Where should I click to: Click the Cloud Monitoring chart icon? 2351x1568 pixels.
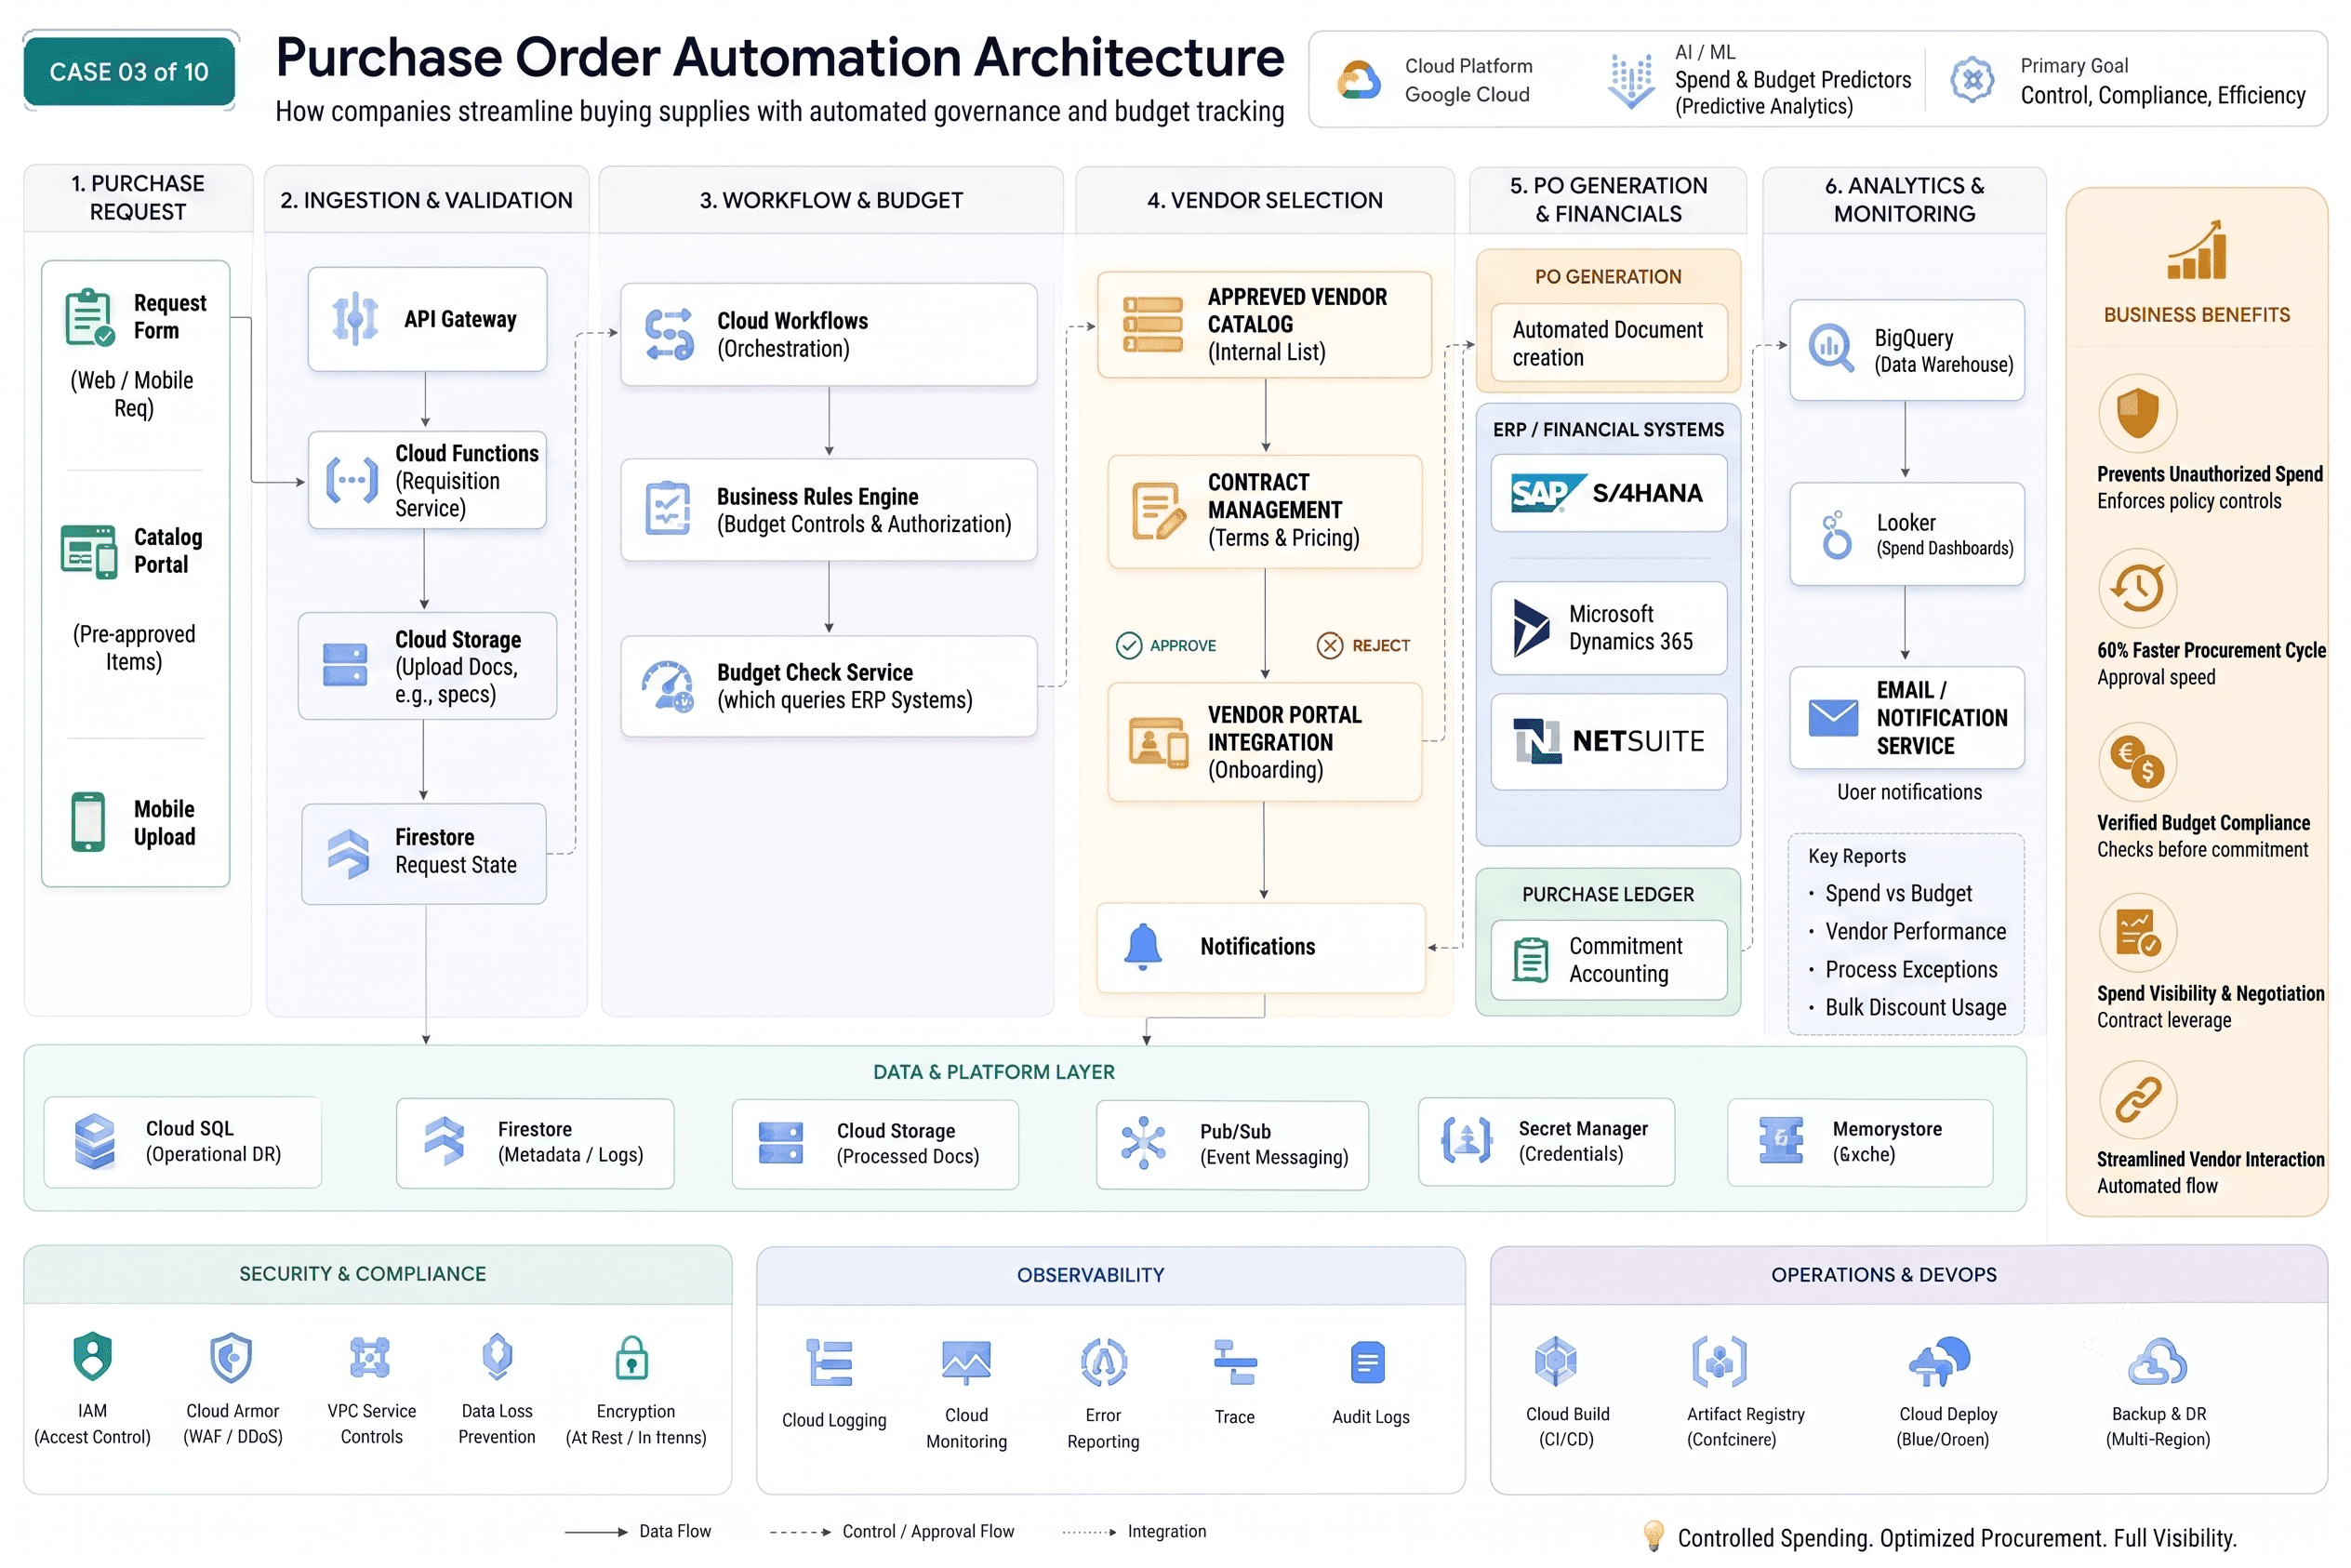point(965,1362)
